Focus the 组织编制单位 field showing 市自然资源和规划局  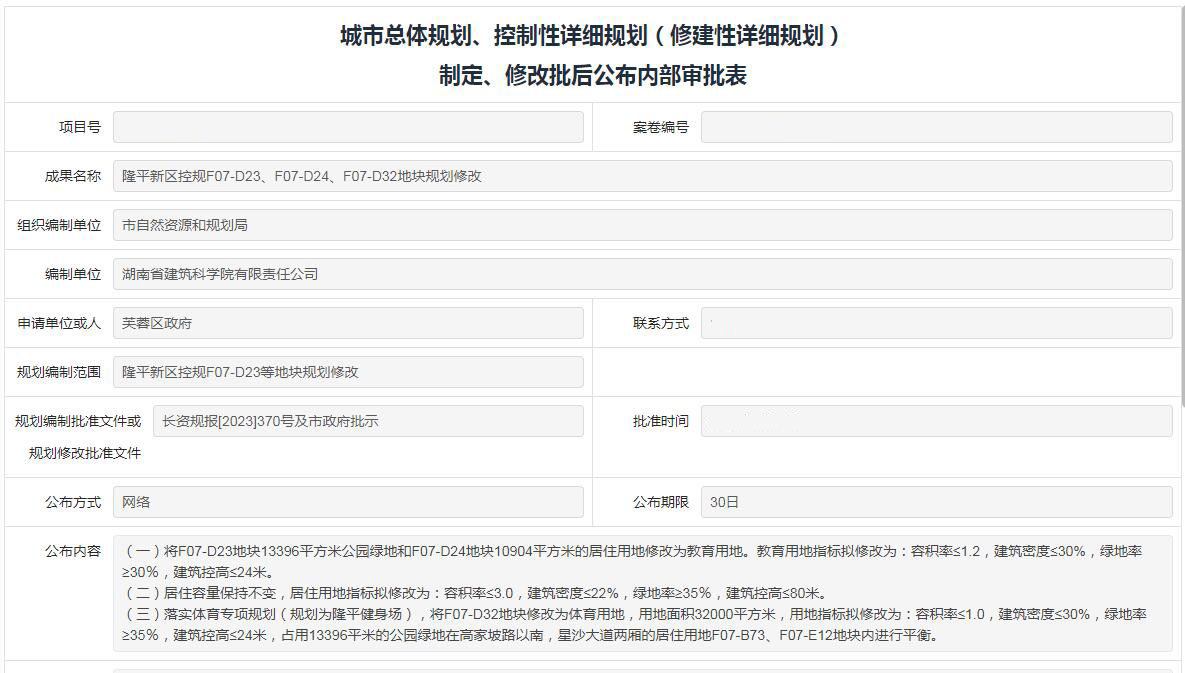(x=641, y=225)
